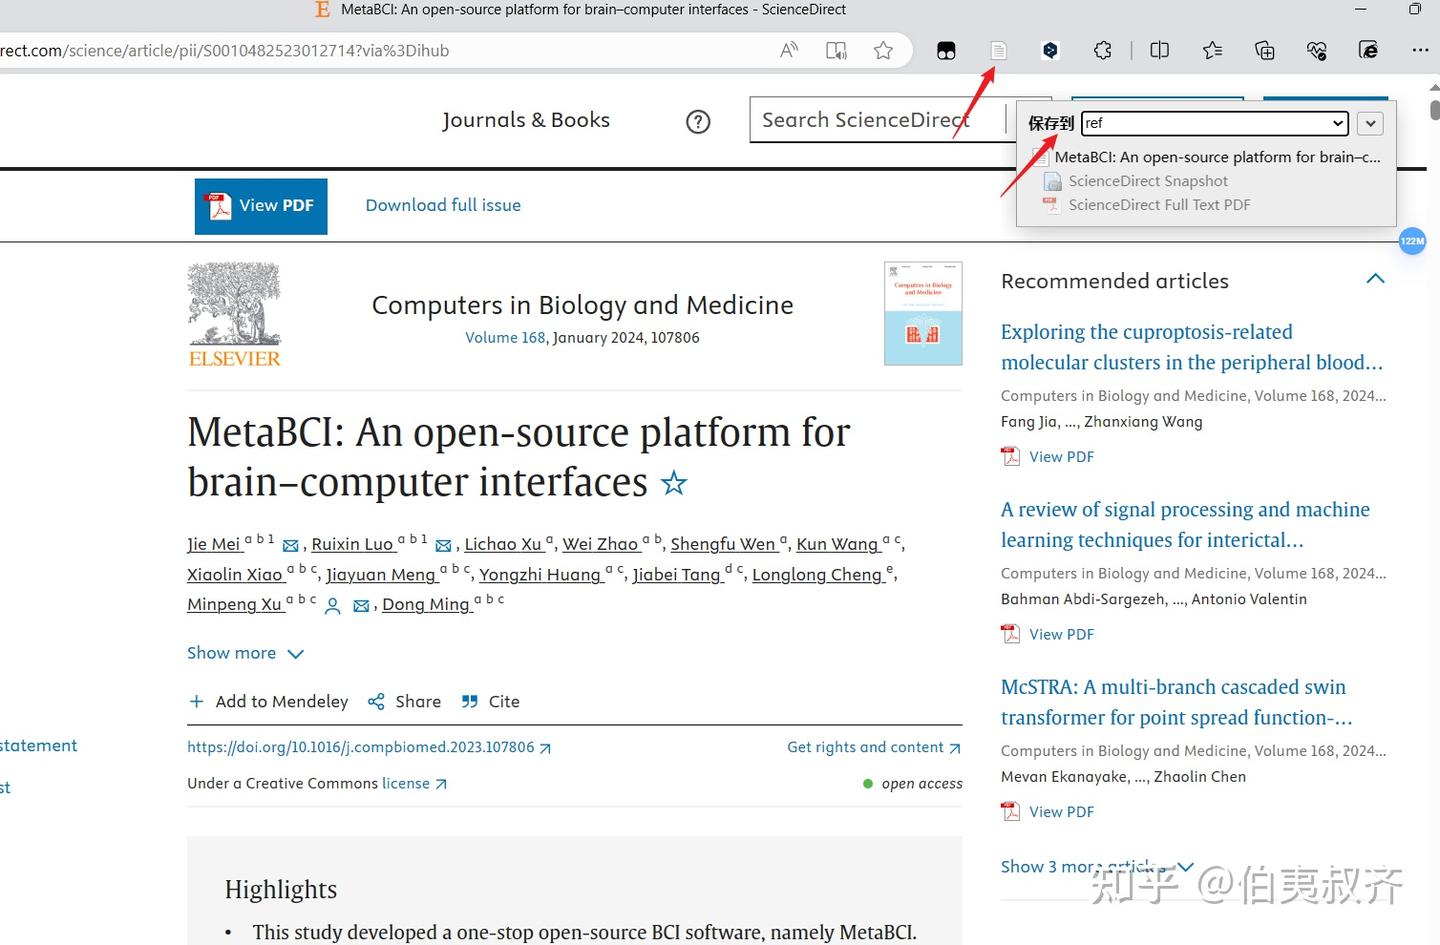Click the Internet Explorer mode icon
Screen dimensions: 1440x945
pos(1368,50)
